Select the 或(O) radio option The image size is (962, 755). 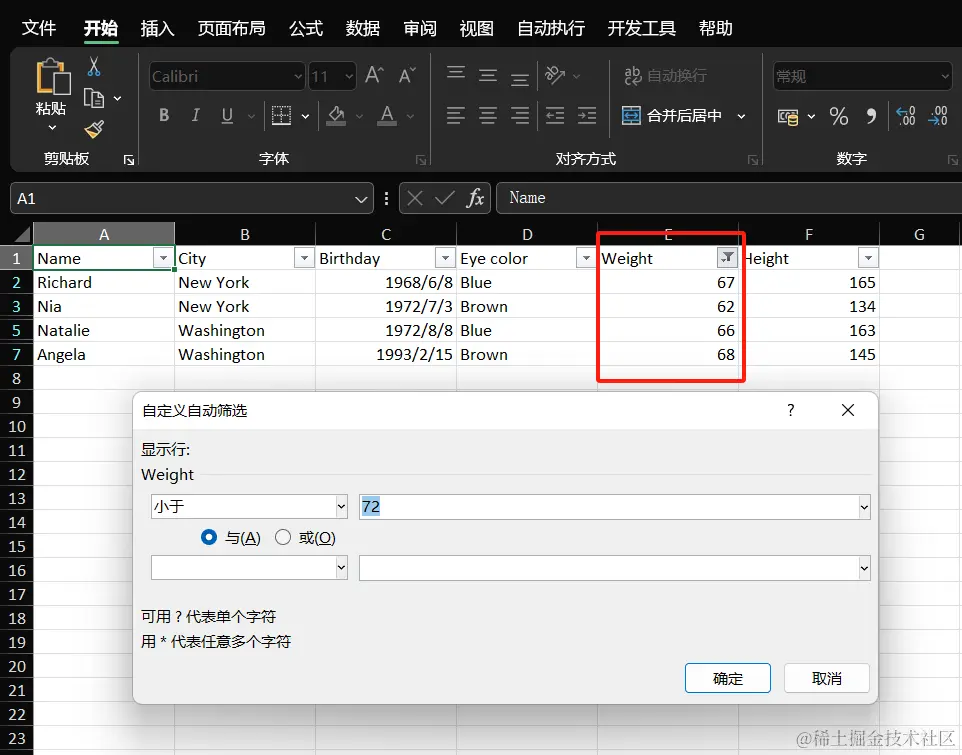283,537
